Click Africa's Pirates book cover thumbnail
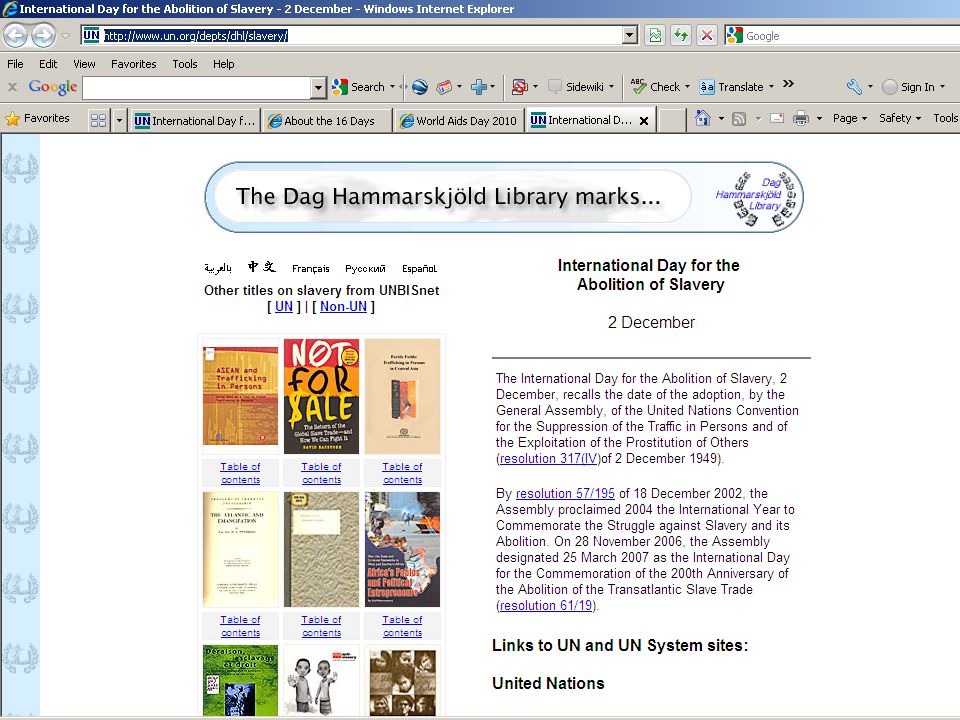The width and height of the screenshot is (960, 720). 402,549
